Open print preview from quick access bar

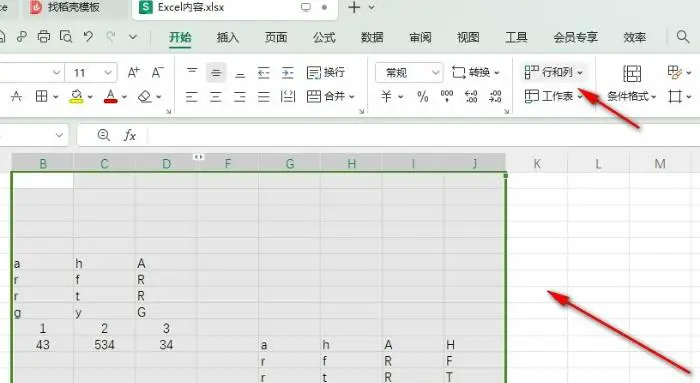pyautogui.click(x=66, y=37)
